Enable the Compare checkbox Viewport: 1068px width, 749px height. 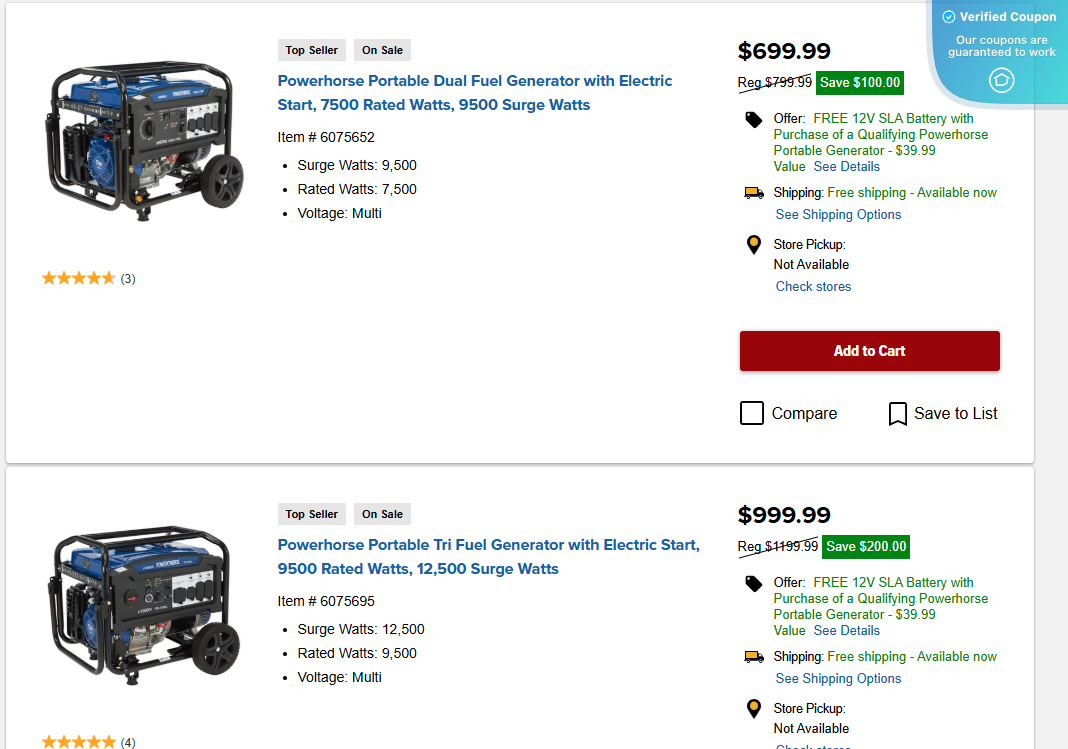tap(752, 412)
